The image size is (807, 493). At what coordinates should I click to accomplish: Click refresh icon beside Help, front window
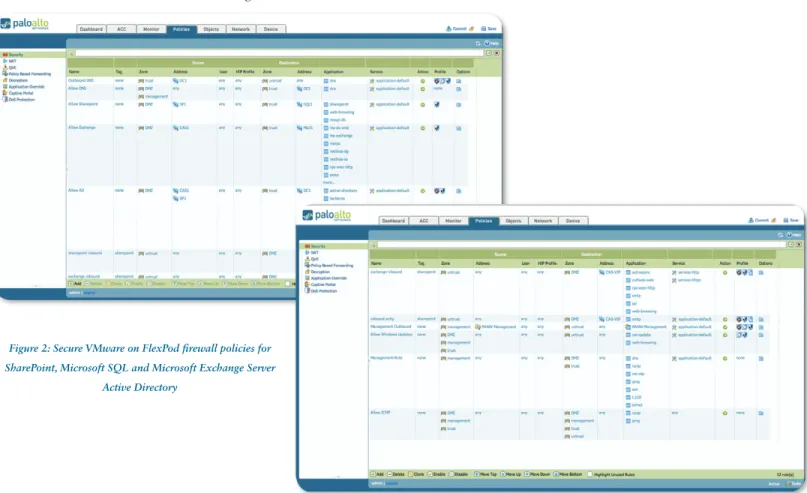coord(780,235)
